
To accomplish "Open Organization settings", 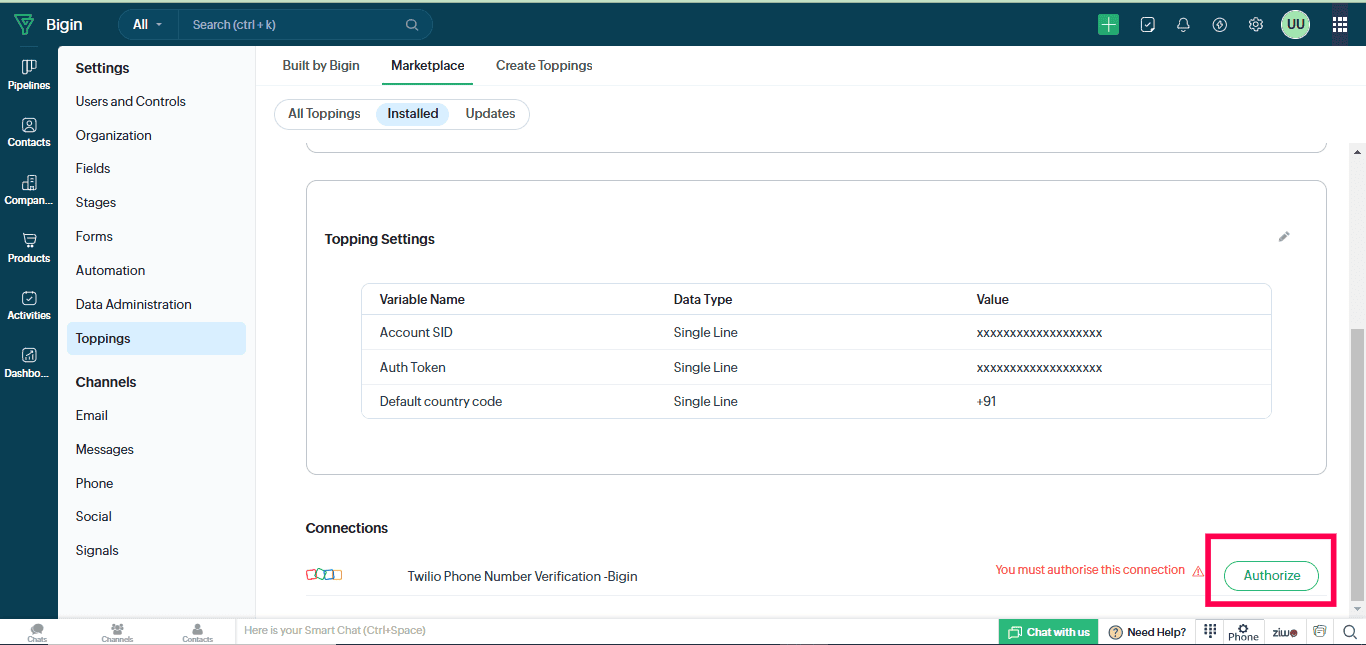I will (x=114, y=135).
